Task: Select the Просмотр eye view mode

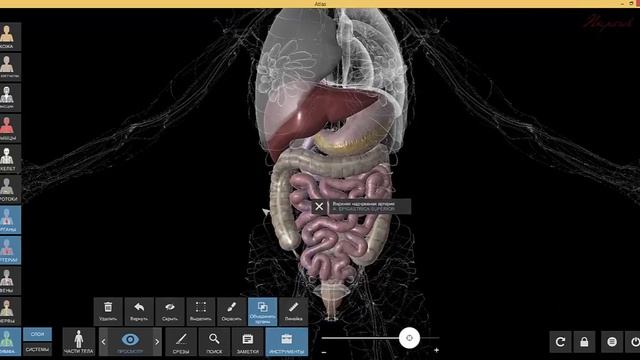Action: (130, 342)
